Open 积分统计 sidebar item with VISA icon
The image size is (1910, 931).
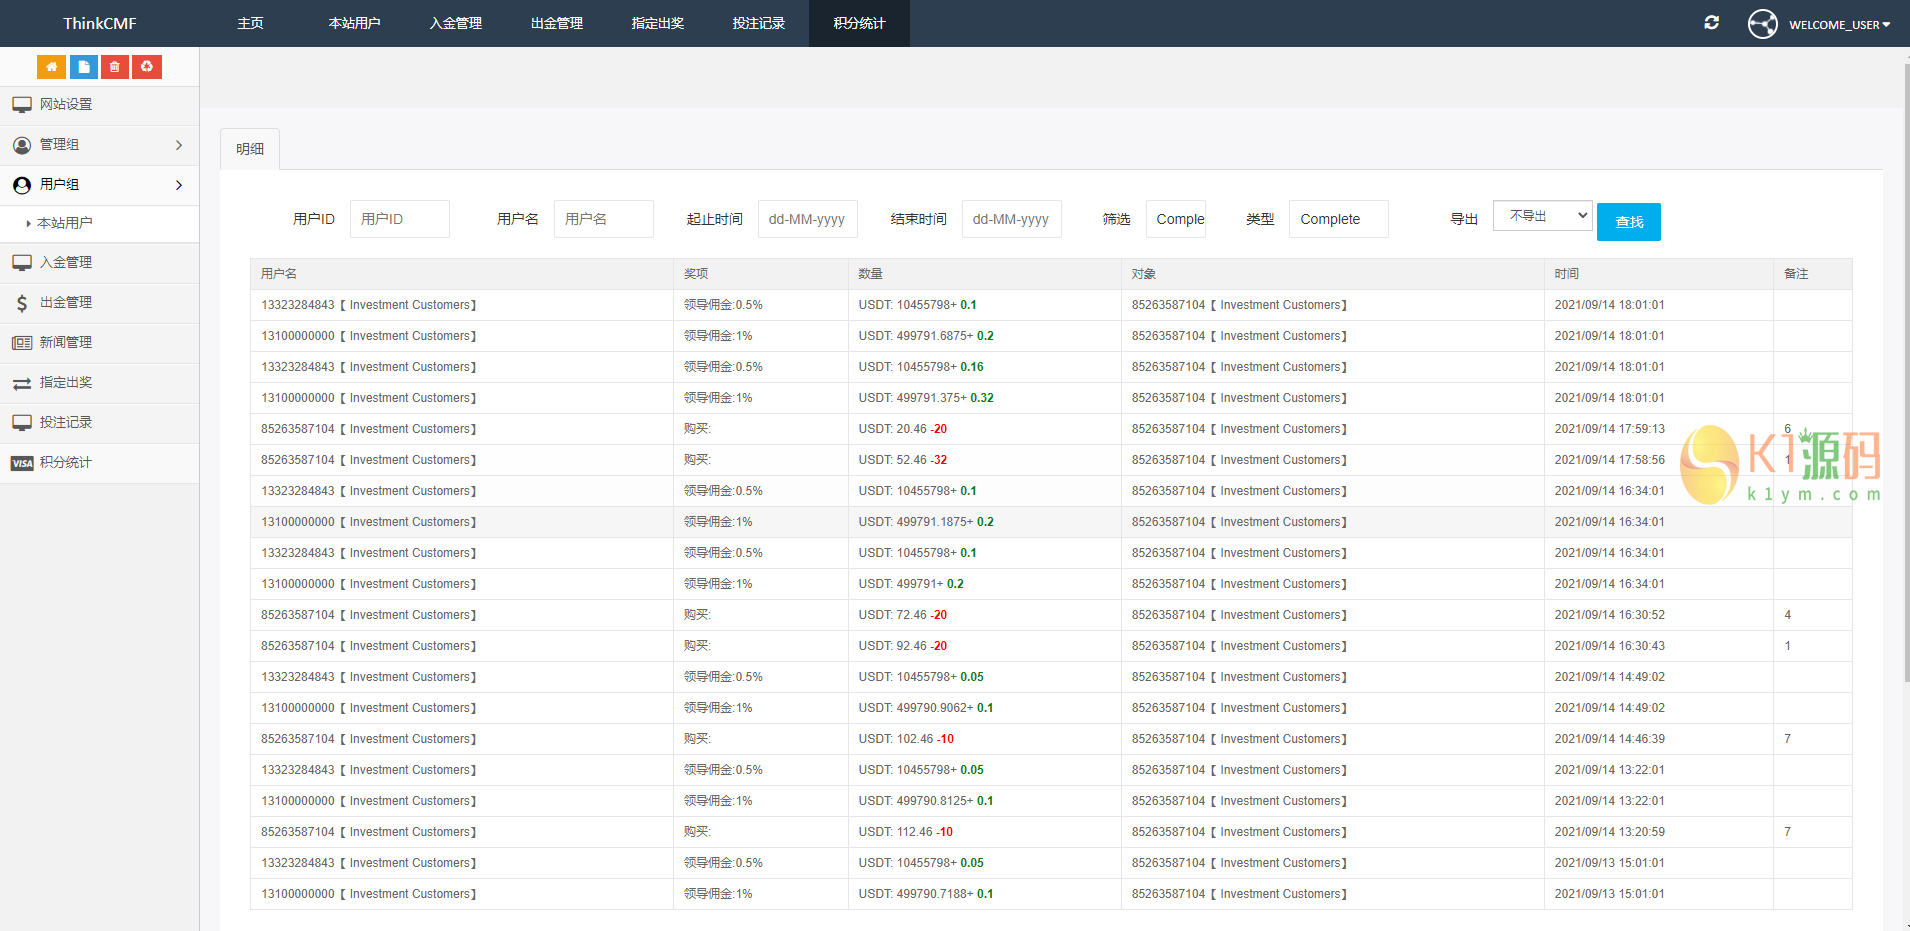tap(66, 463)
